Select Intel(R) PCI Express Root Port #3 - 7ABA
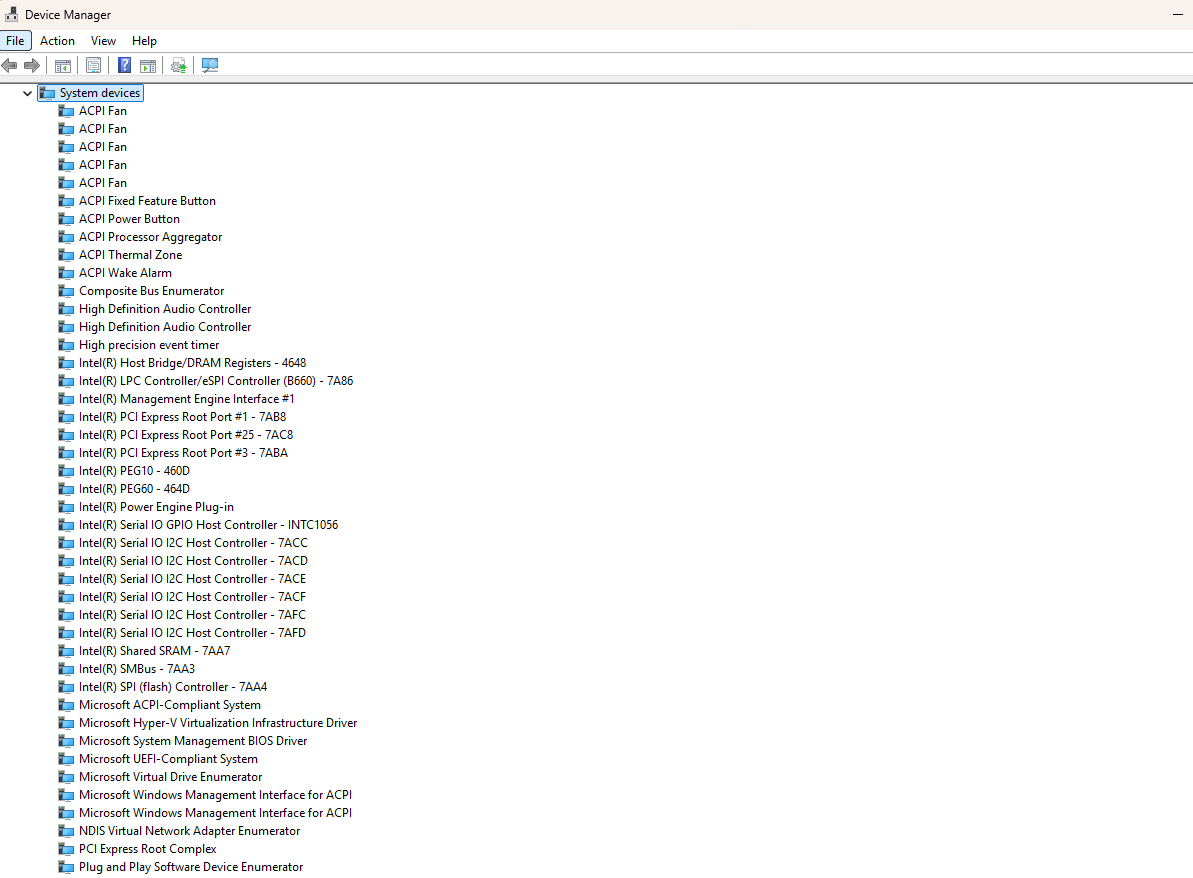 pos(183,453)
